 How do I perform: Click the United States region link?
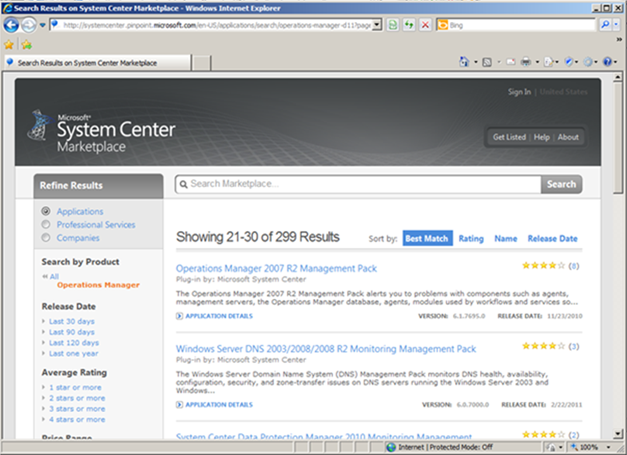[563, 92]
